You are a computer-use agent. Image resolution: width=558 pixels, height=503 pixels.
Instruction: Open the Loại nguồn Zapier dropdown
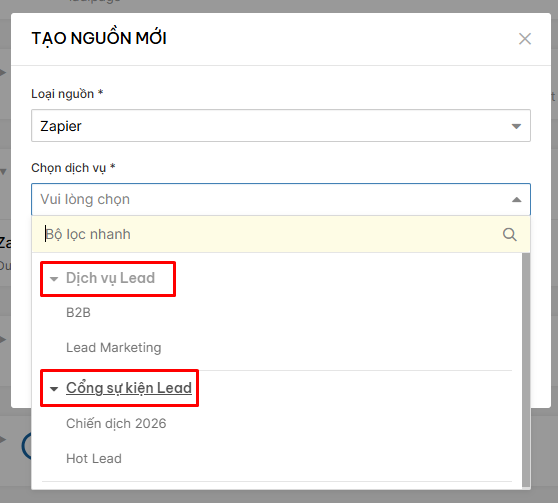[x=281, y=126]
